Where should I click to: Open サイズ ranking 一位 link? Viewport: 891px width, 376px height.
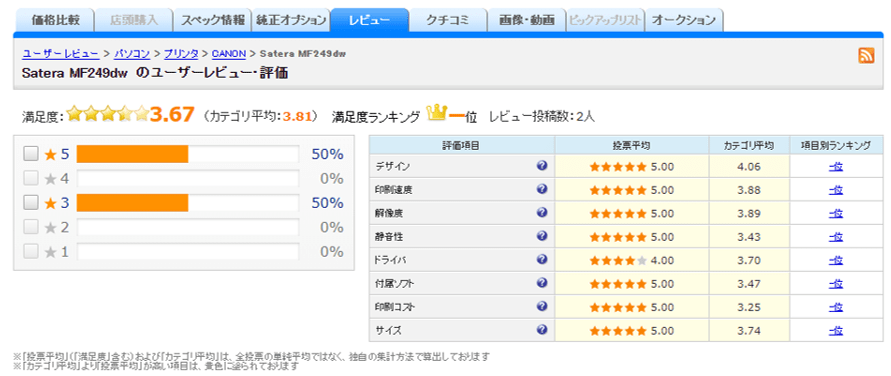pos(836,331)
